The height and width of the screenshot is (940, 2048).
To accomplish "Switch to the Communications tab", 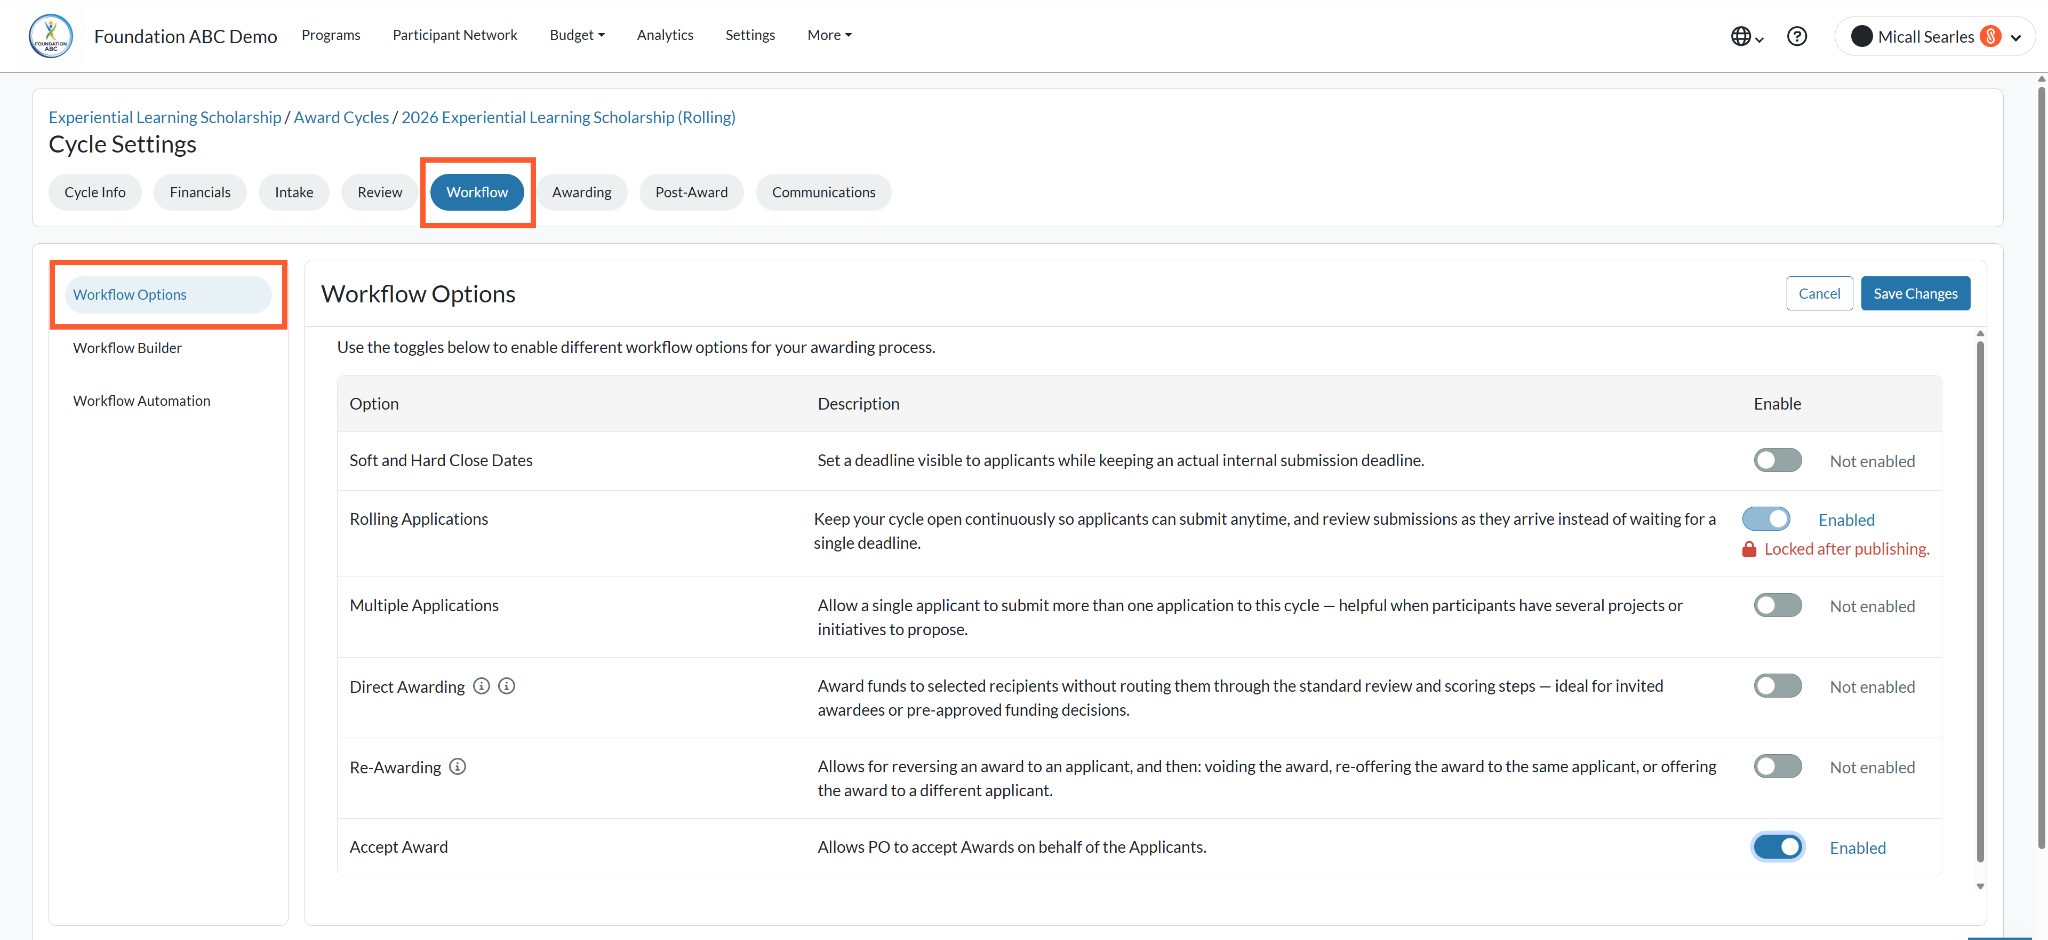I will coord(824,192).
